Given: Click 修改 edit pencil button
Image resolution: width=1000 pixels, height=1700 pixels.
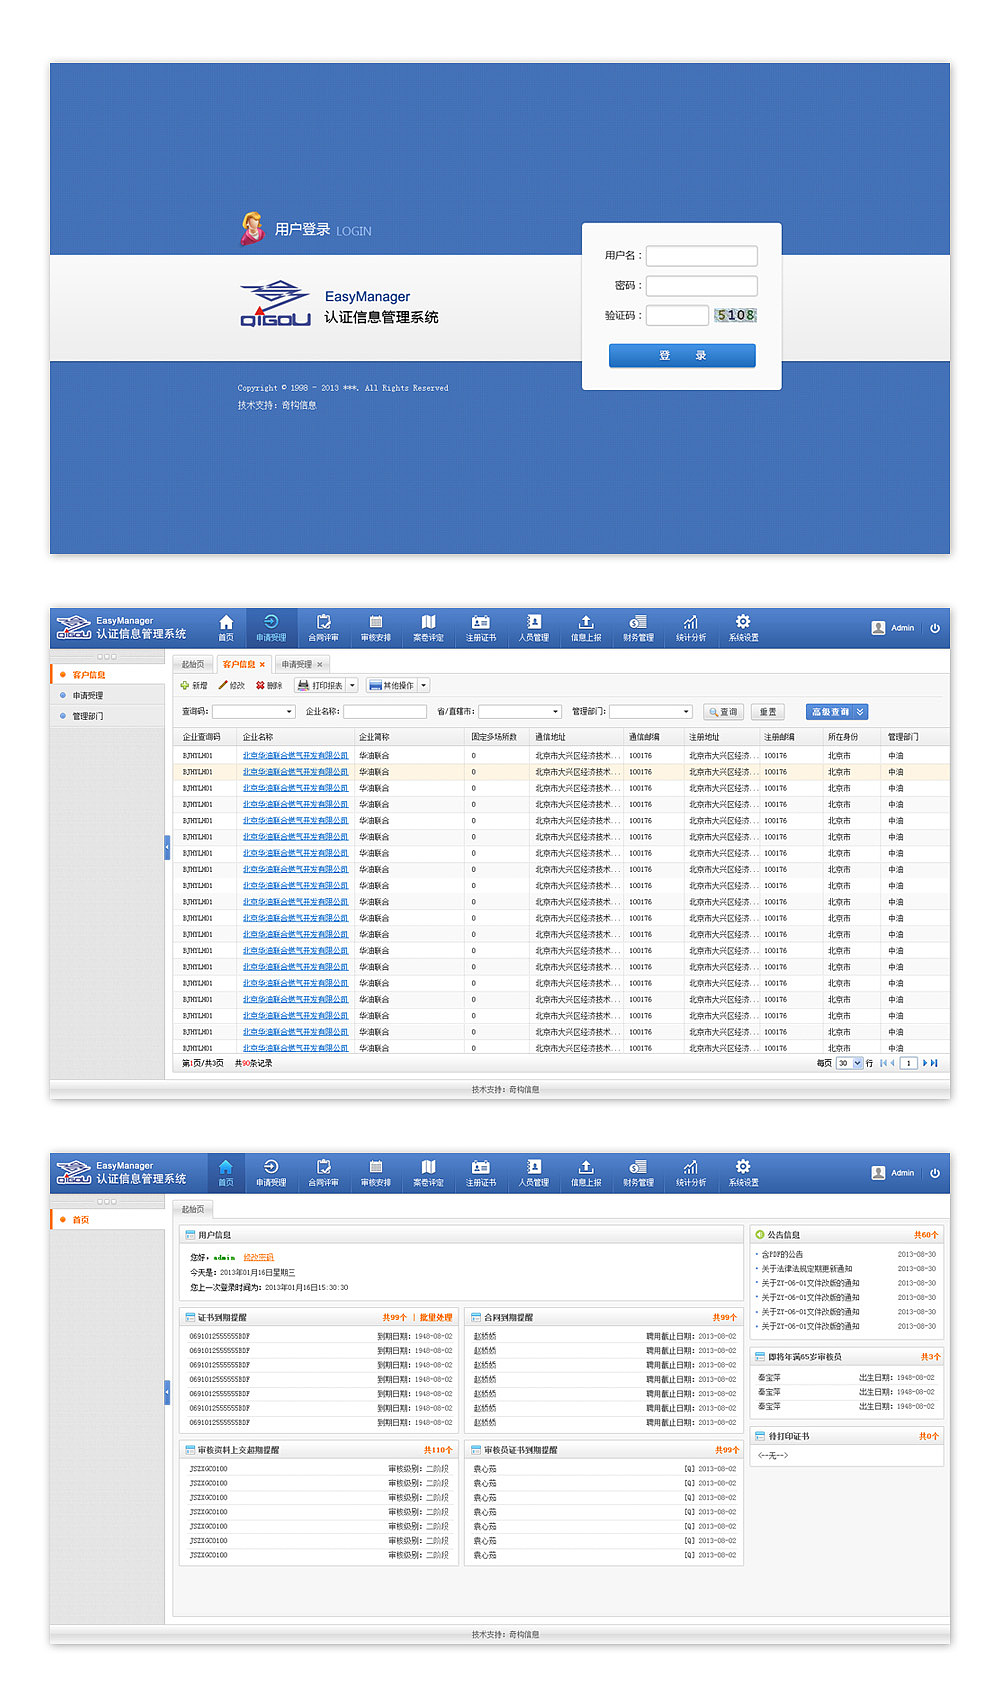Looking at the screenshot, I should pyautogui.click(x=231, y=686).
